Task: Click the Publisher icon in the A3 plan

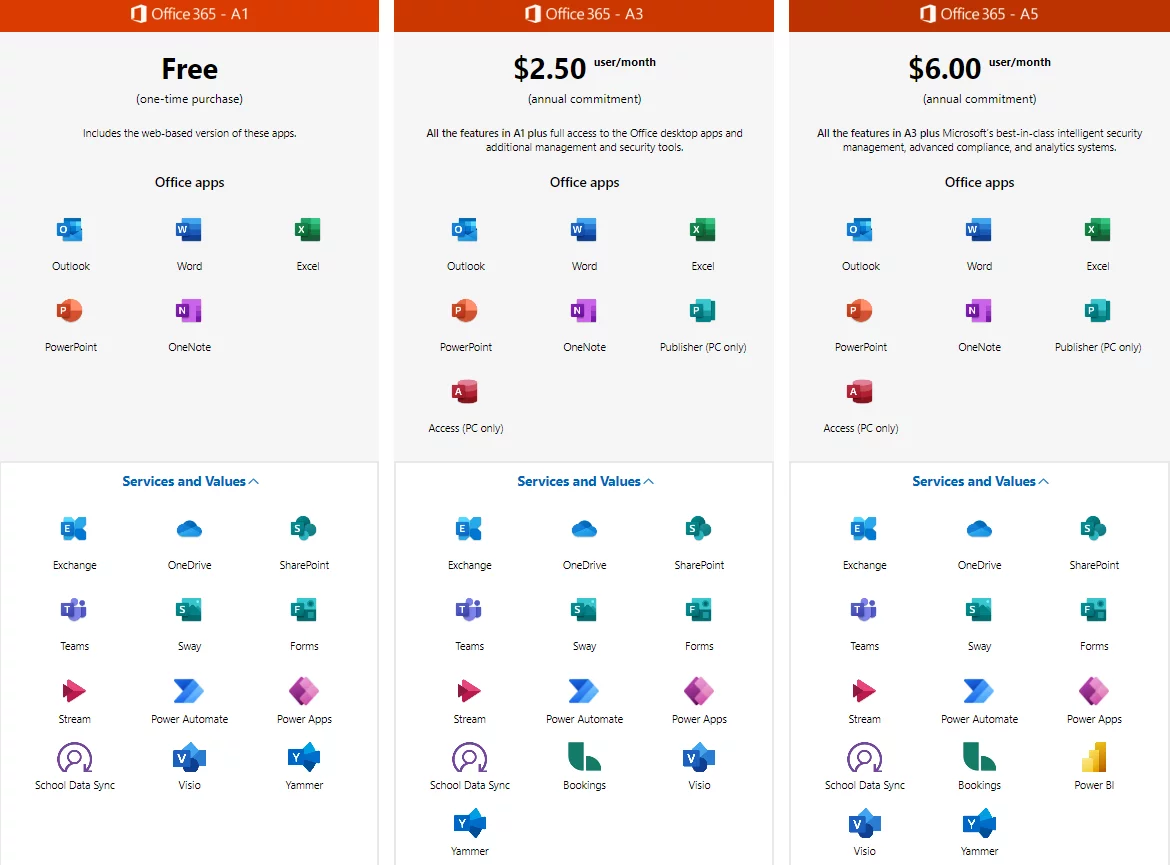Action: coord(702,311)
